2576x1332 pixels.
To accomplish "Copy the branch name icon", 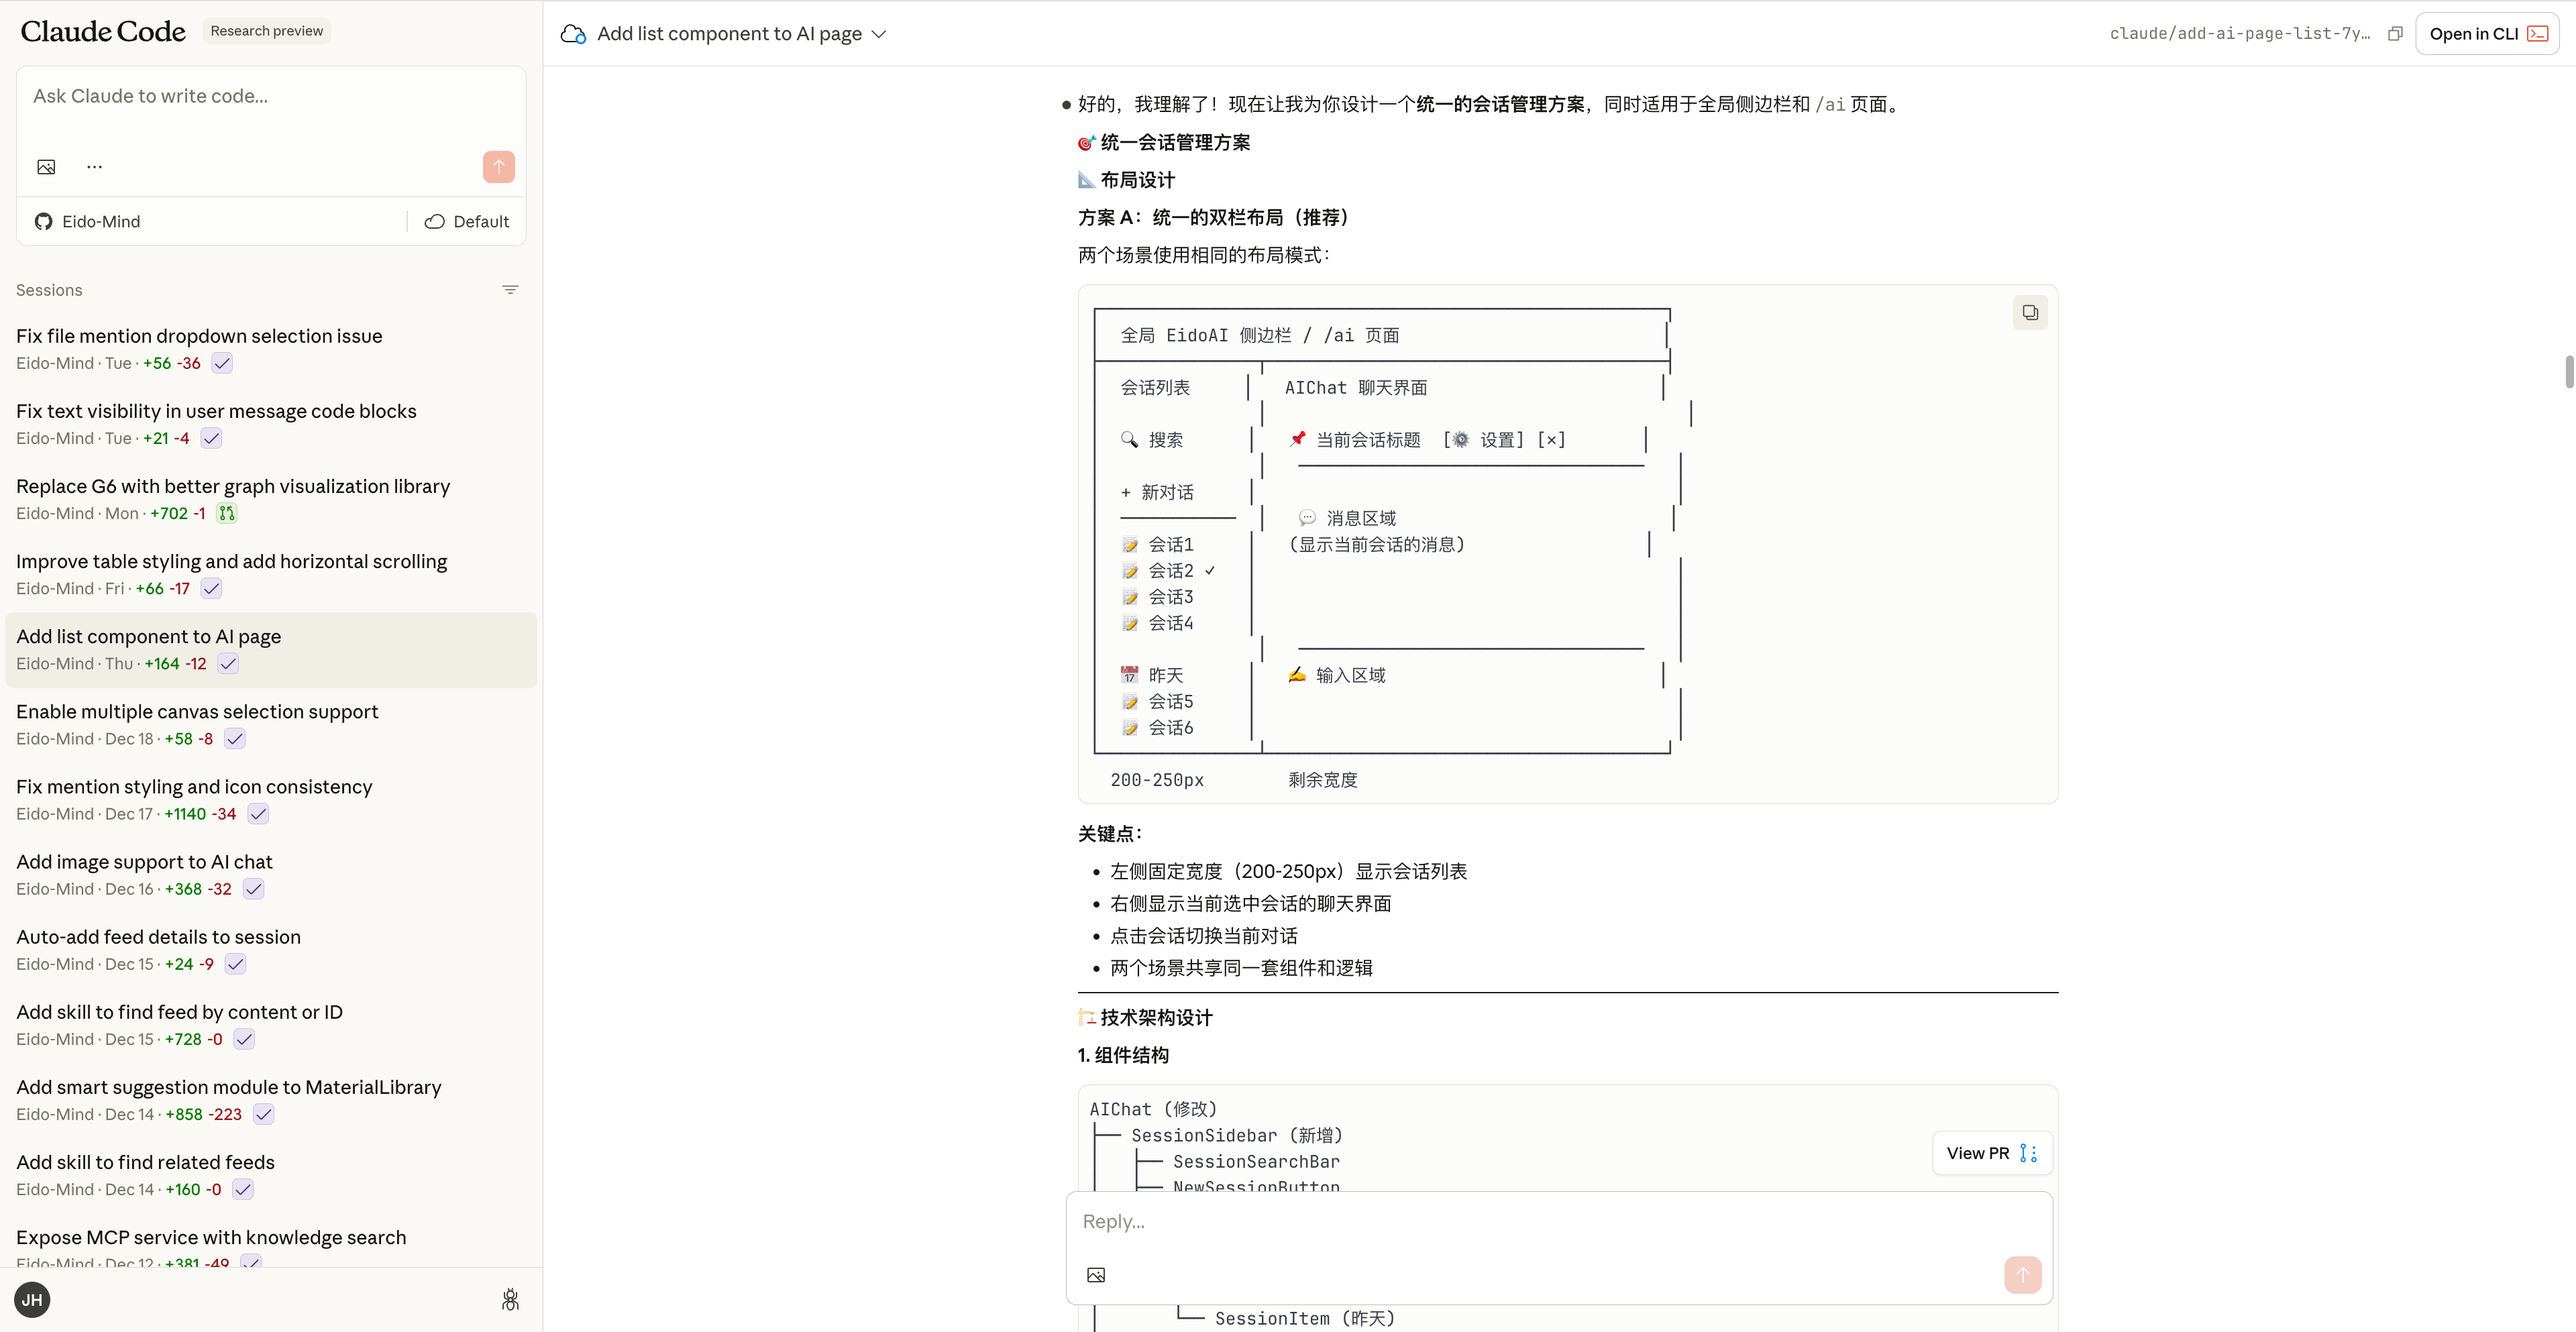I will (x=2395, y=34).
